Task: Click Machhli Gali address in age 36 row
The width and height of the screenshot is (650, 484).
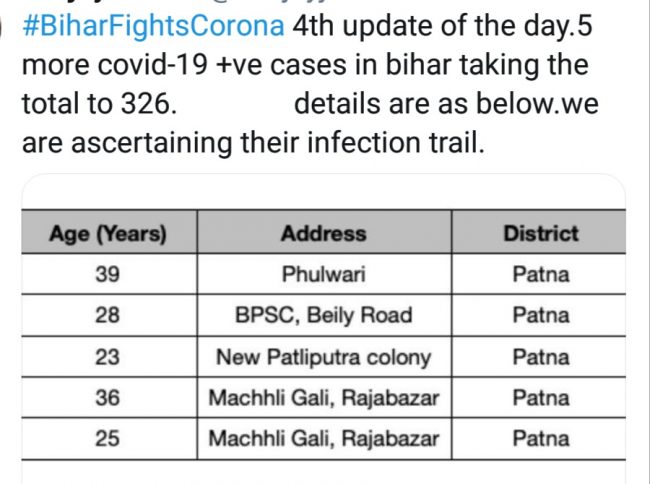Action: (323, 398)
